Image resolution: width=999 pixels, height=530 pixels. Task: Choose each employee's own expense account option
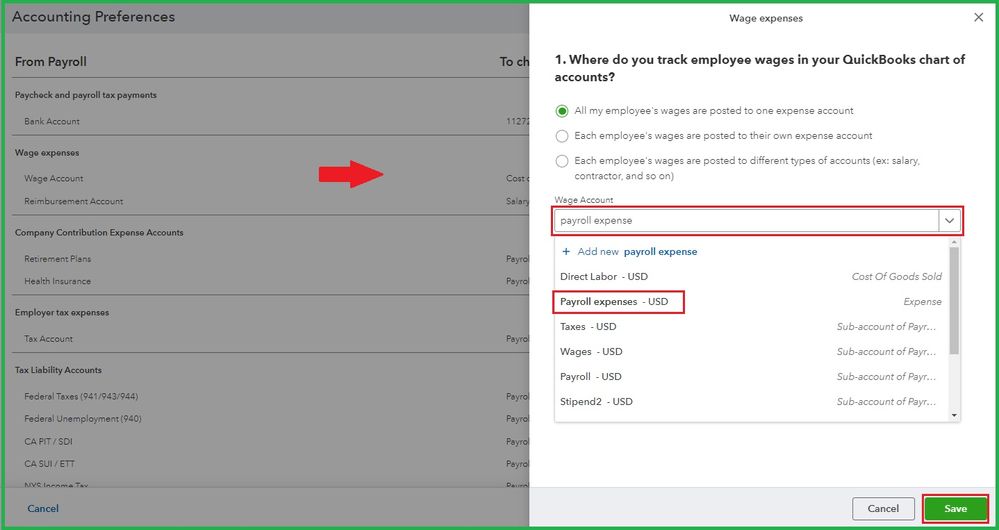pyautogui.click(x=562, y=136)
